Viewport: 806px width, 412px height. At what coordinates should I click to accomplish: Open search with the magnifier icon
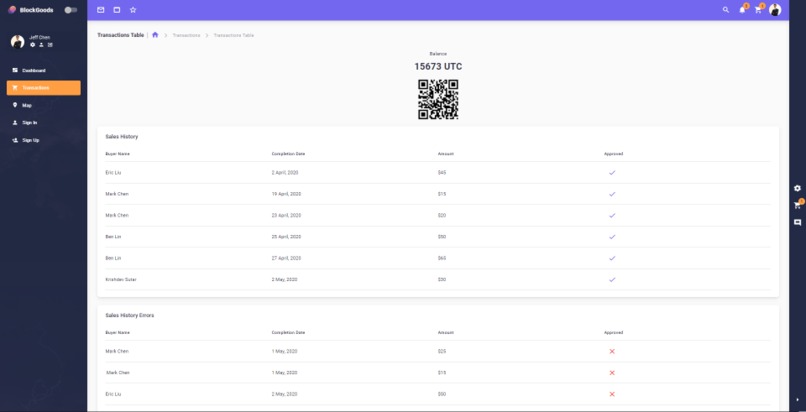tap(726, 10)
